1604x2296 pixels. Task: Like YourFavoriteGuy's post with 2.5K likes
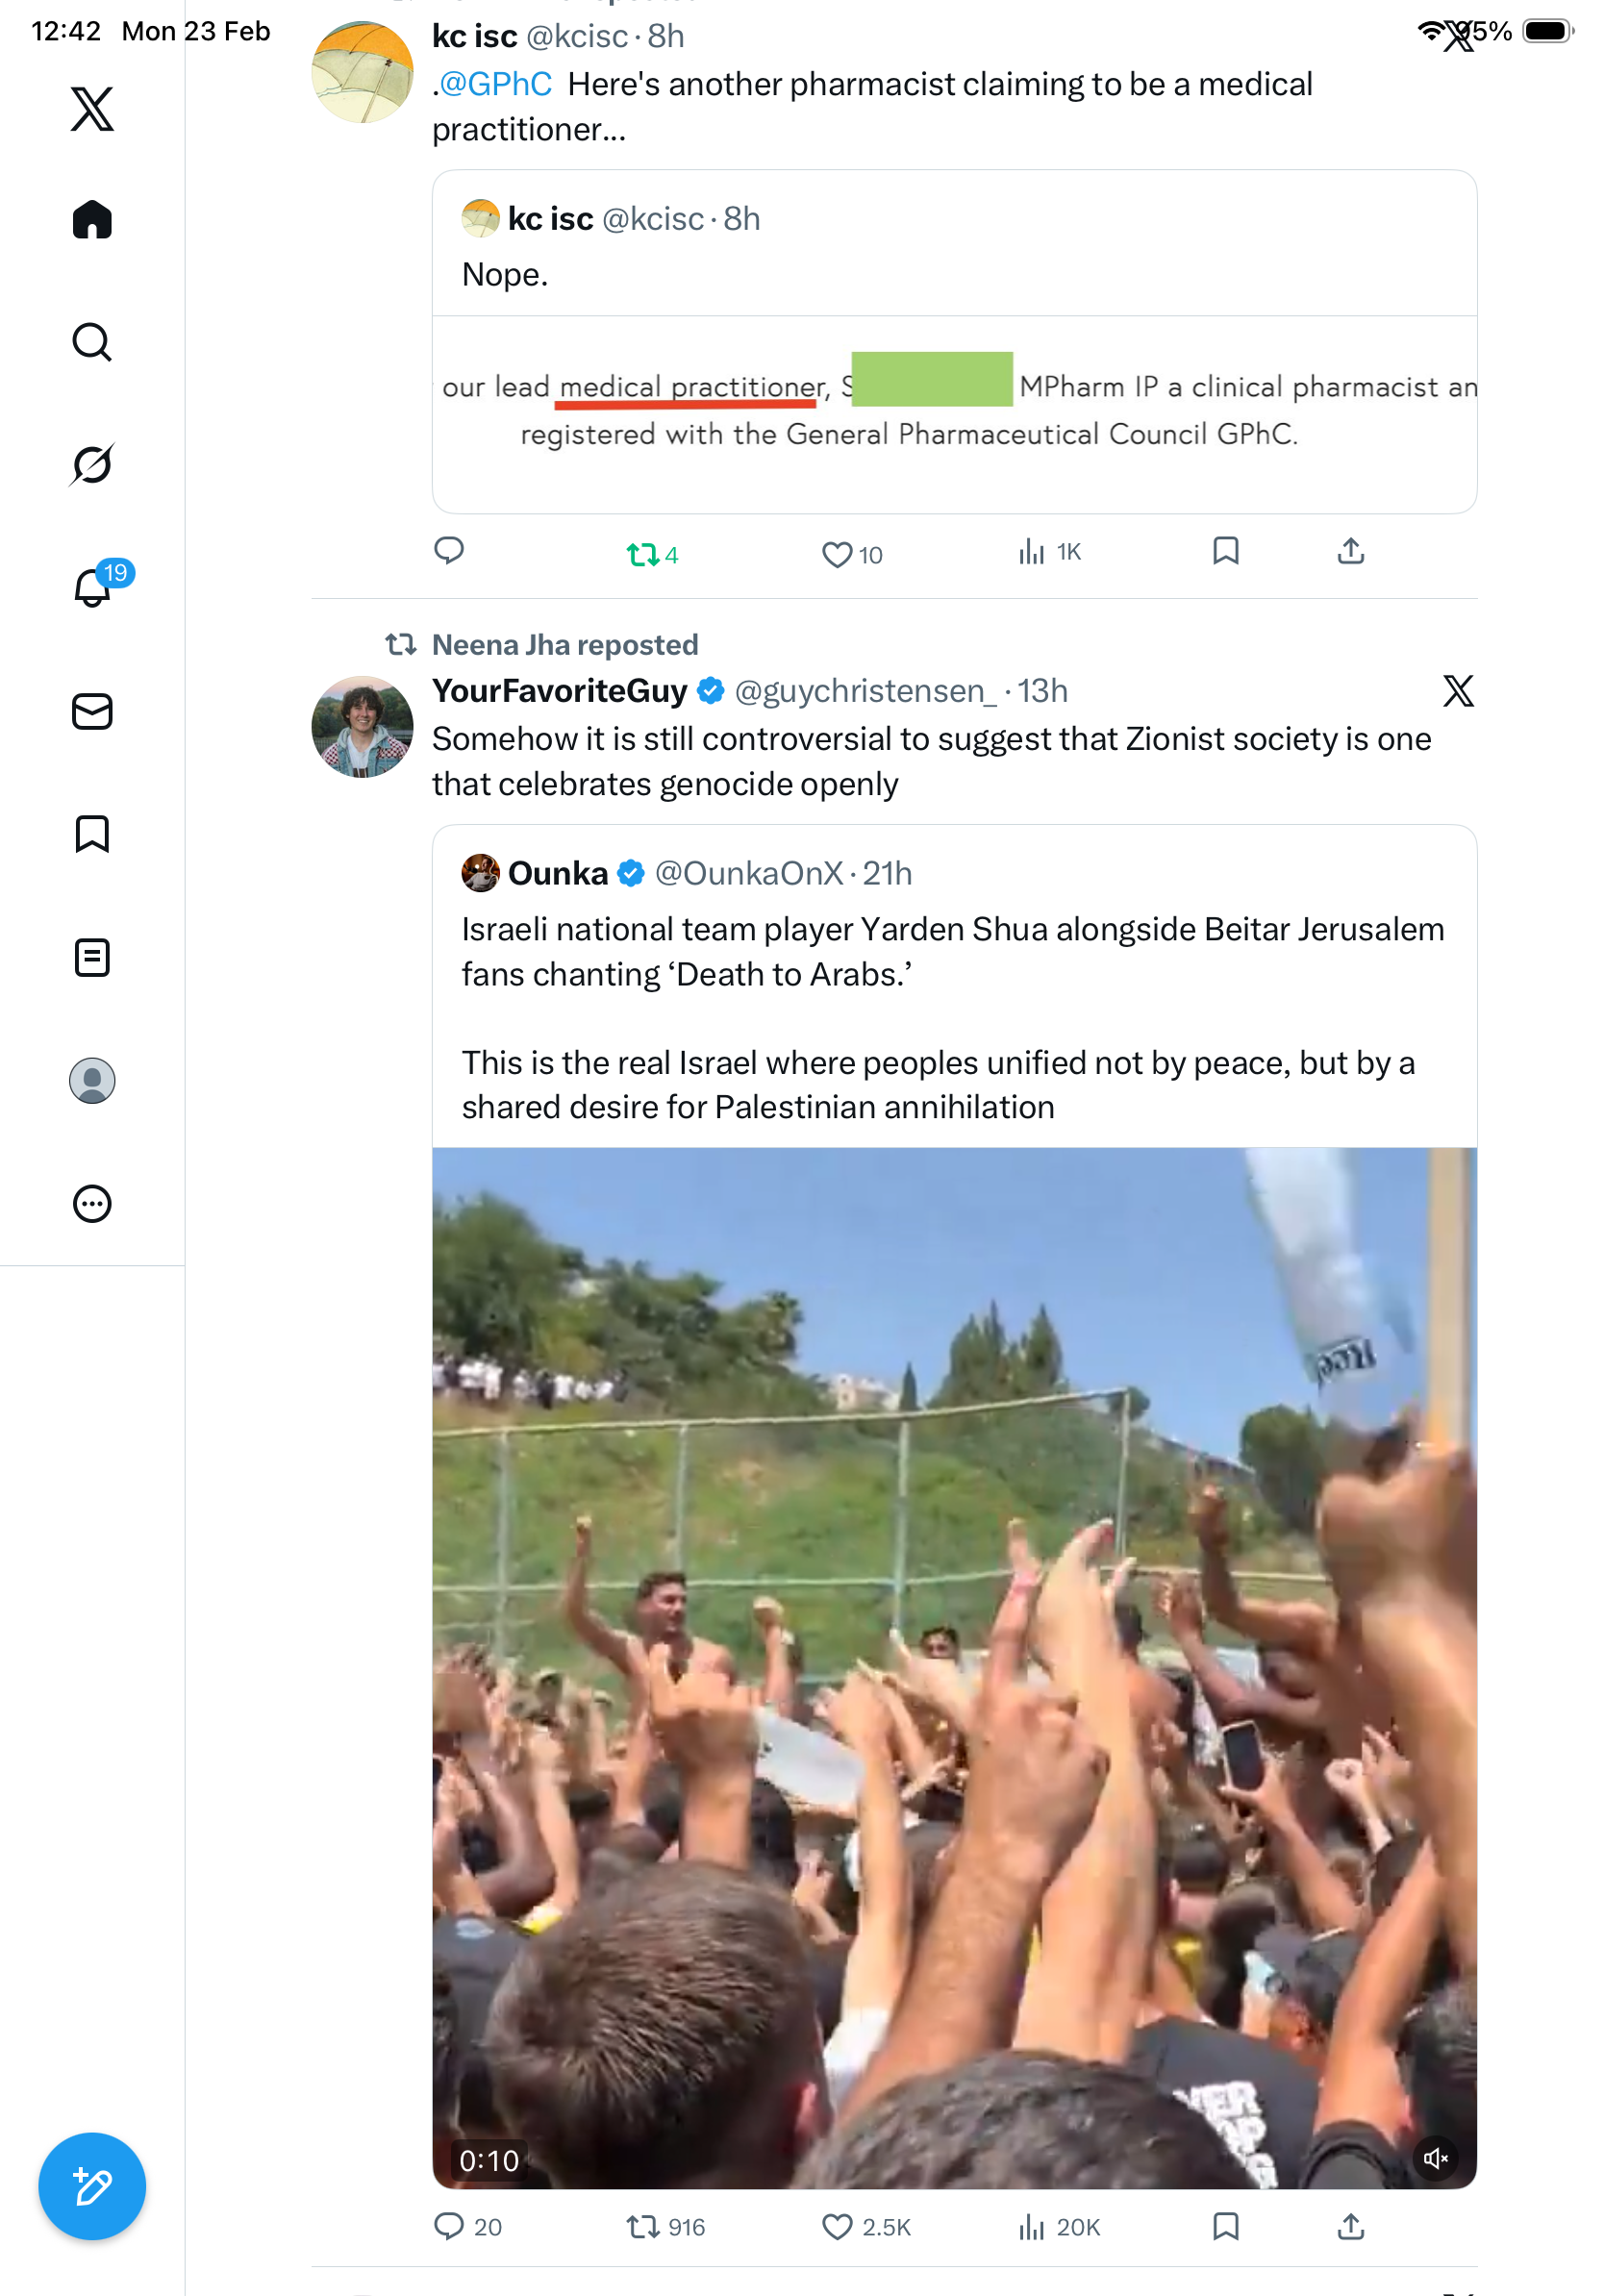click(x=837, y=2227)
